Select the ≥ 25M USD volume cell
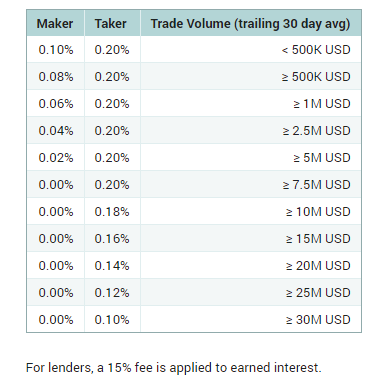This screenshot has height=388, width=387. pos(251,293)
